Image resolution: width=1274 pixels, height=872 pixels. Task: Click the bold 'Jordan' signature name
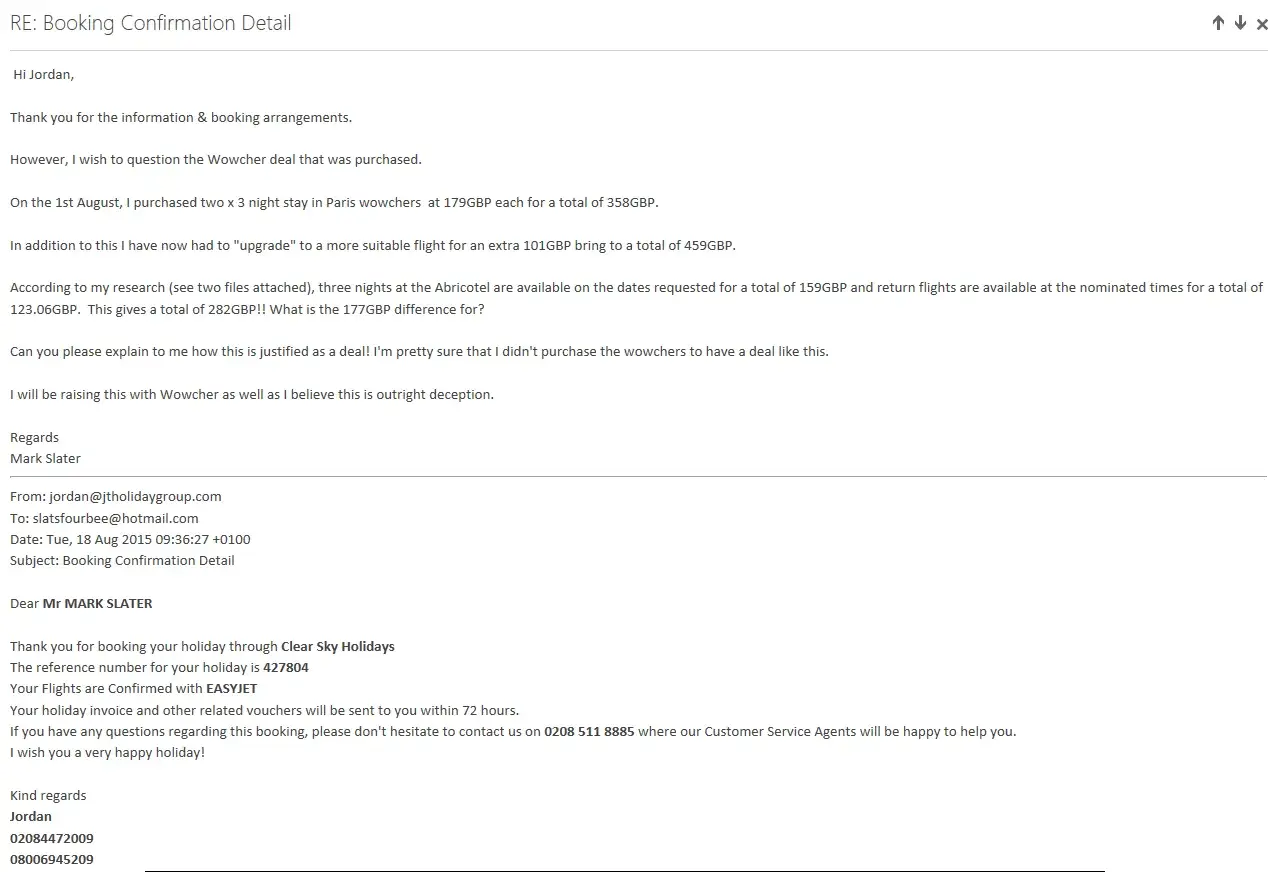click(31, 816)
